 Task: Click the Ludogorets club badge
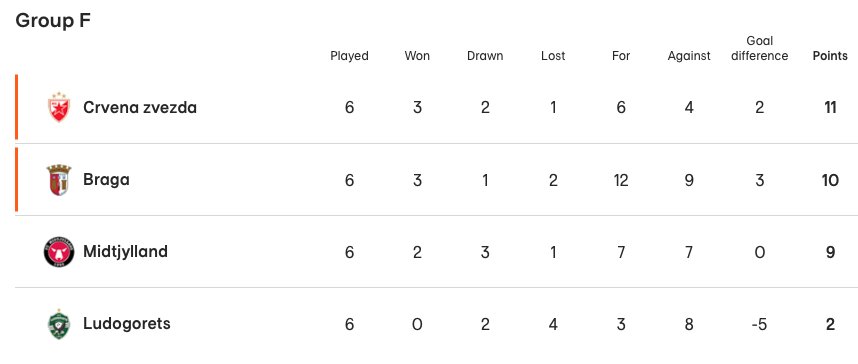point(59,324)
